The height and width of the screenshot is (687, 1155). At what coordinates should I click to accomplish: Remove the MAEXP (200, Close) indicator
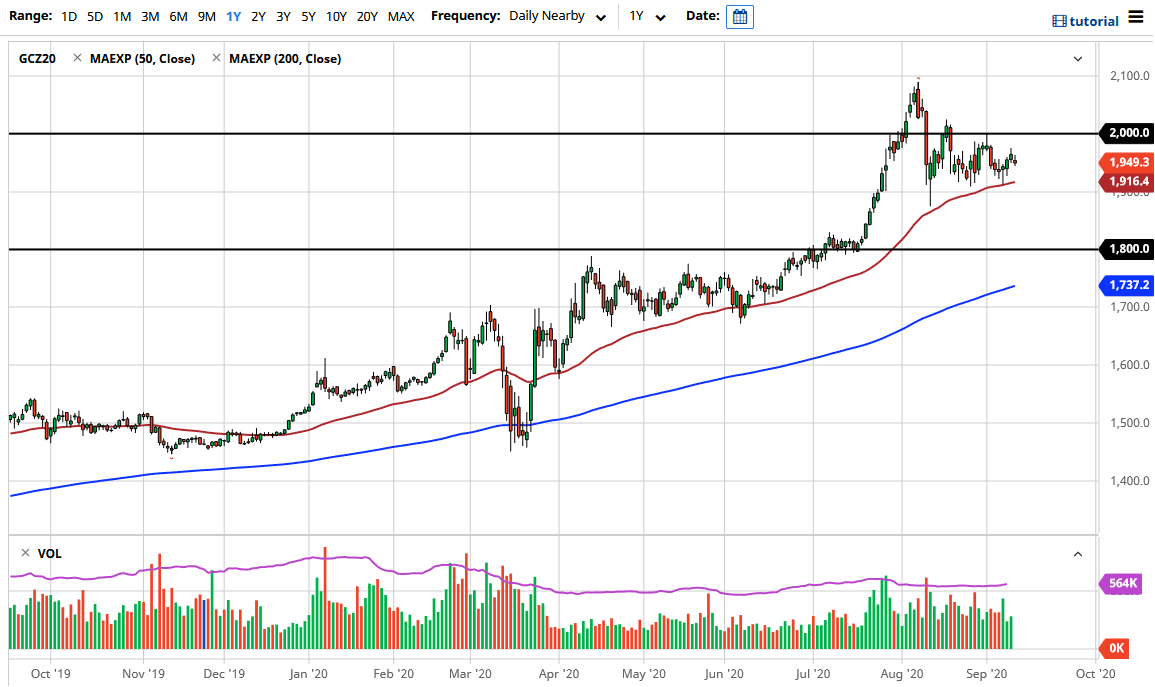[x=216, y=58]
